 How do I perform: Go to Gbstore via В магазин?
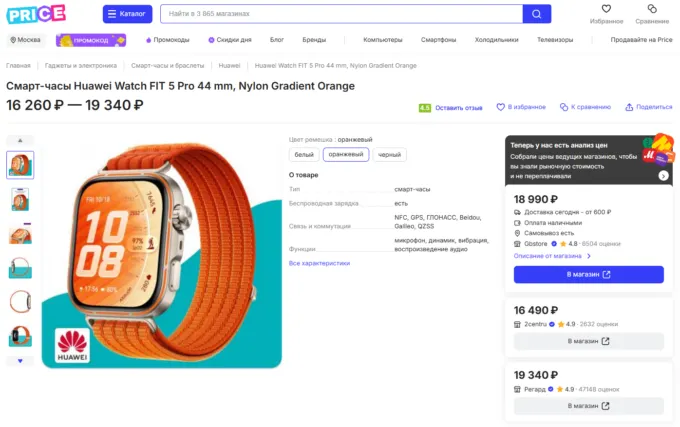588,274
